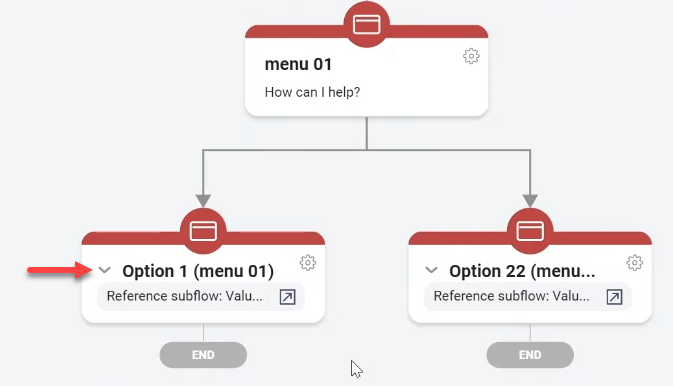
Task: Click arrowhead connector into Option 22
Action: click(x=530, y=201)
